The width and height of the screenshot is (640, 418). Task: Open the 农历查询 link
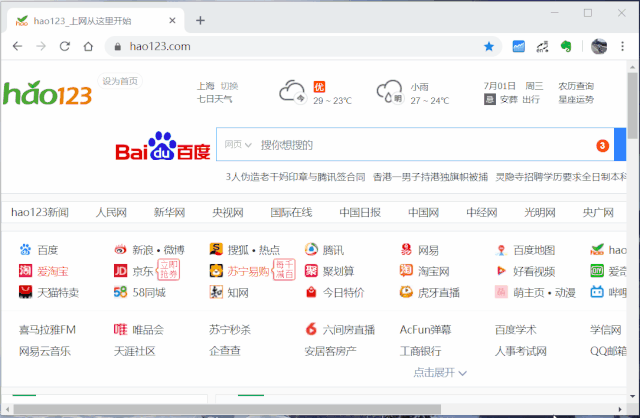click(576, 86)
